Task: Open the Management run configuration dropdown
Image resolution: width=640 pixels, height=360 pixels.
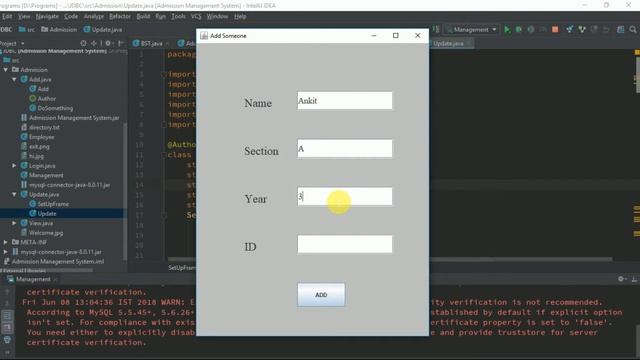Action: 472,29
